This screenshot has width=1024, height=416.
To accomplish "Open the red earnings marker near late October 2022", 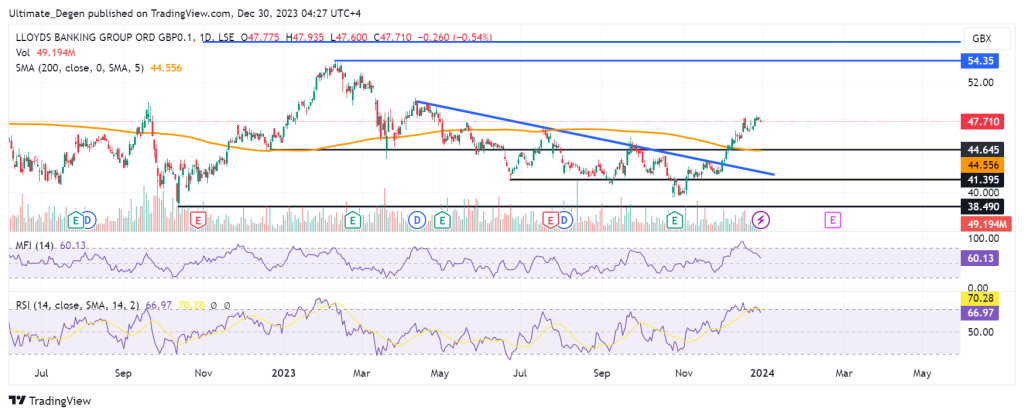I will tap(198, 220).
